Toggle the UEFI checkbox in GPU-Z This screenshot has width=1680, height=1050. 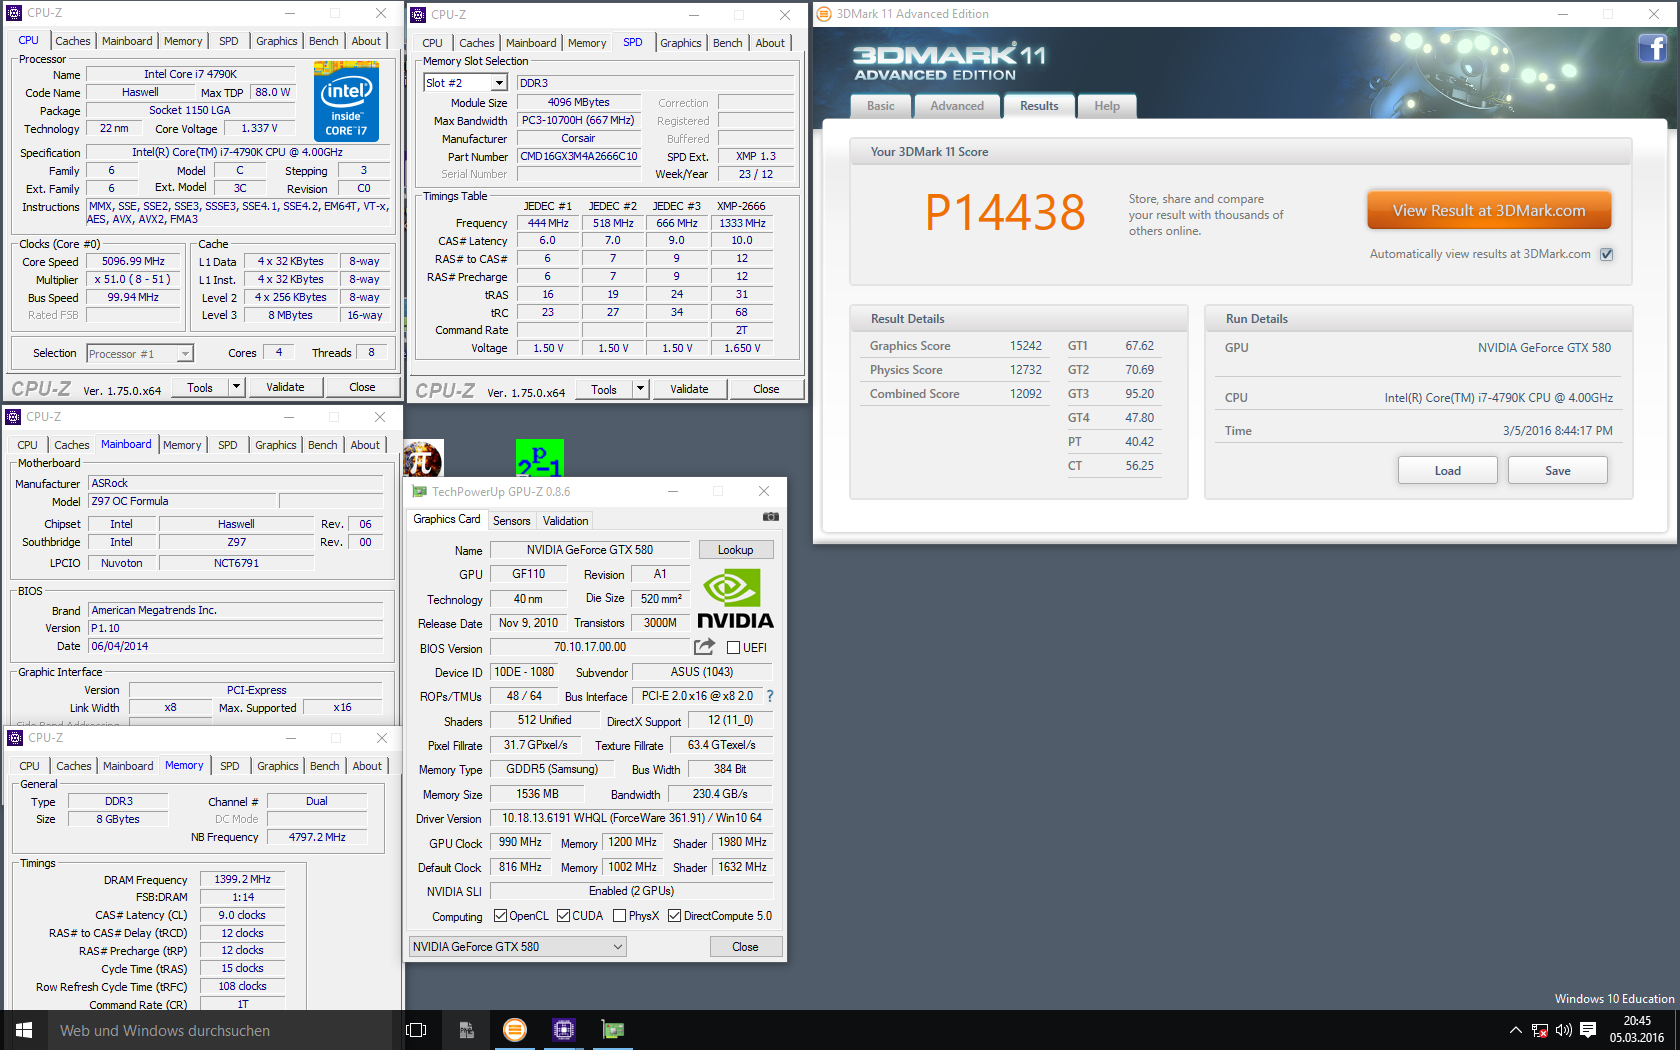pyautogui.click(x=733, y=648)
